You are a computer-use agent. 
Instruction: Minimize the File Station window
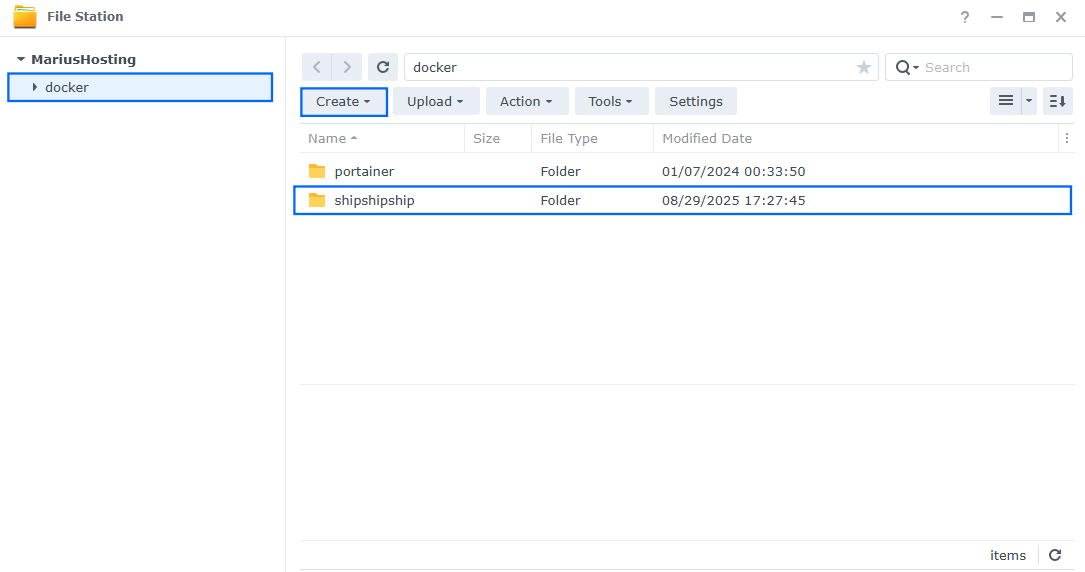(996, 17)
